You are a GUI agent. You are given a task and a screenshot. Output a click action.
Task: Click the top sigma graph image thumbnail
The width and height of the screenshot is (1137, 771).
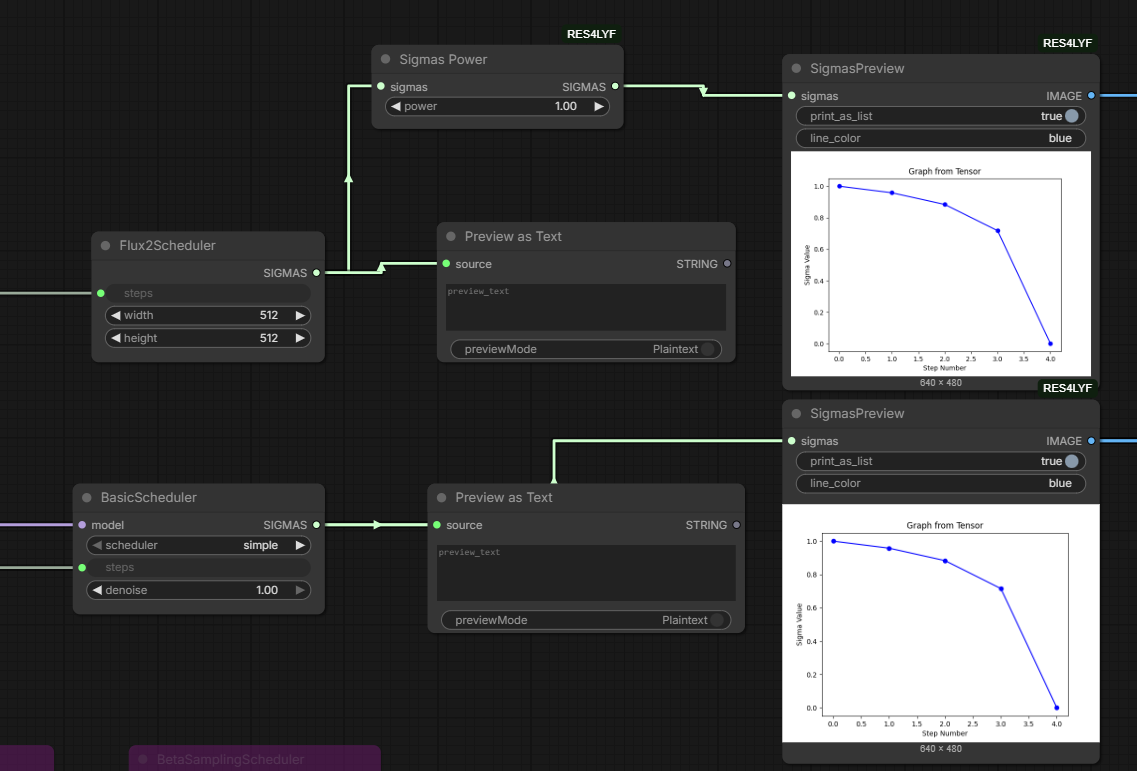point(940,263)
